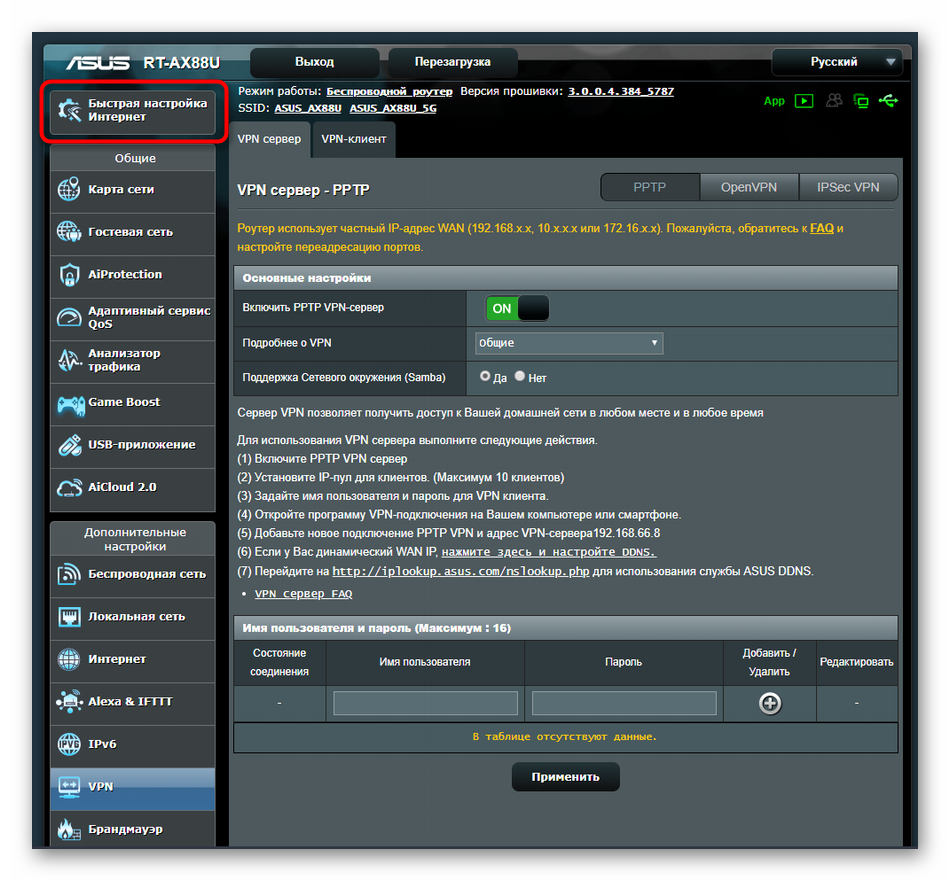The width and height of the screenshot is (950, 881).
Task: Open the Alexa & IFTTT sidebar icon
Action: coord(69,702)
